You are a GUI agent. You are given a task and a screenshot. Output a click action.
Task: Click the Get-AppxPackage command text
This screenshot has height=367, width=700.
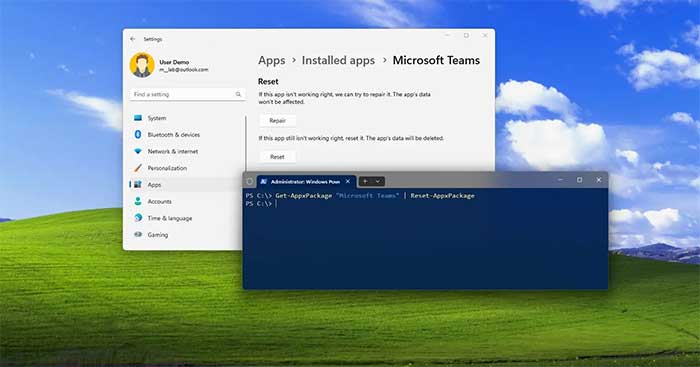coord(304,196)
